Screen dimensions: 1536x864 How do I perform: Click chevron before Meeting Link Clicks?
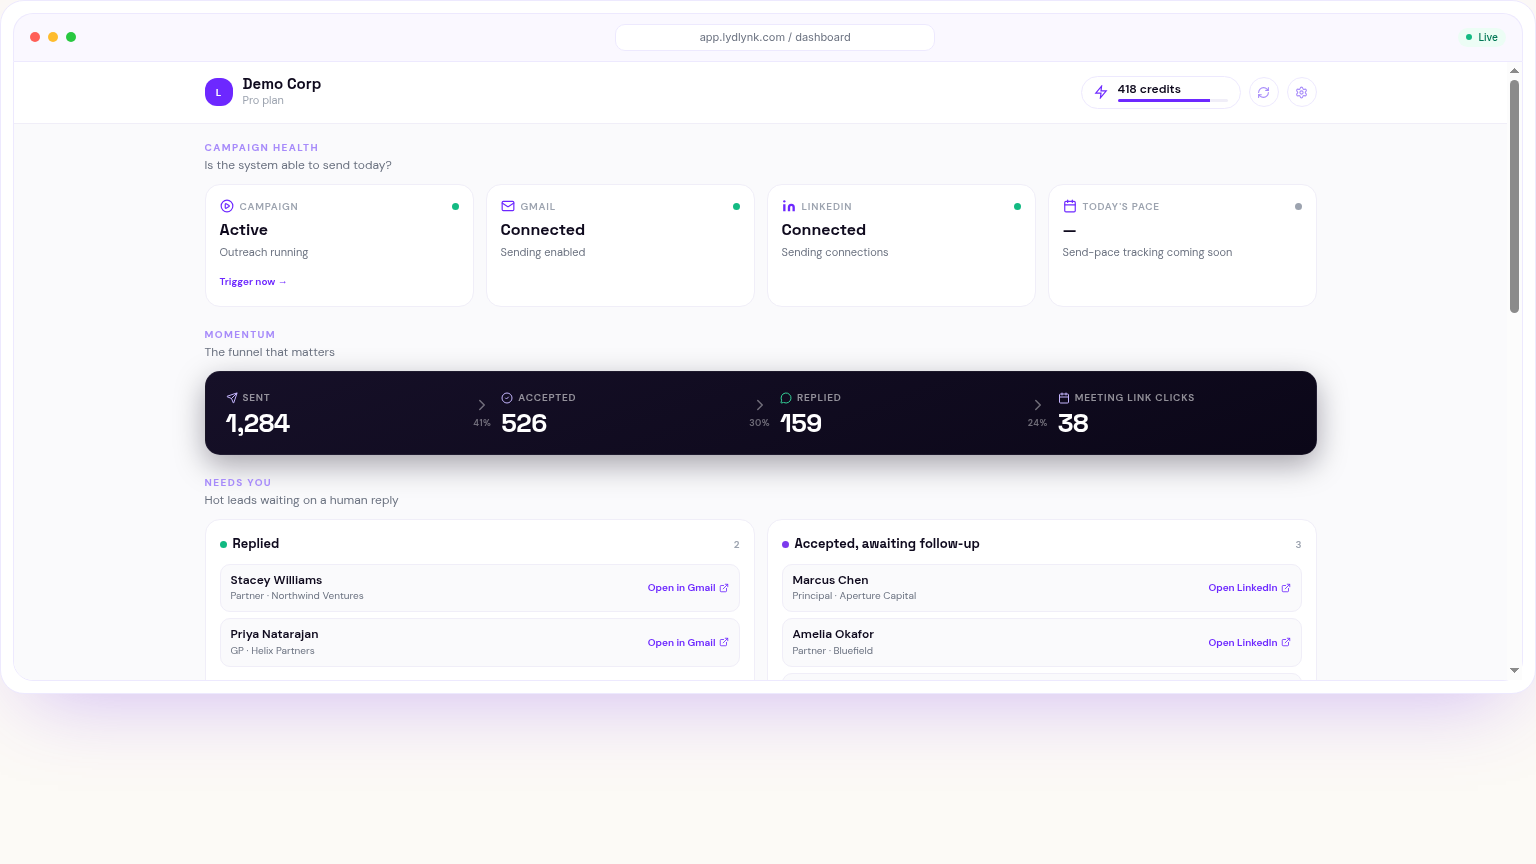(x=1038, y=405)
